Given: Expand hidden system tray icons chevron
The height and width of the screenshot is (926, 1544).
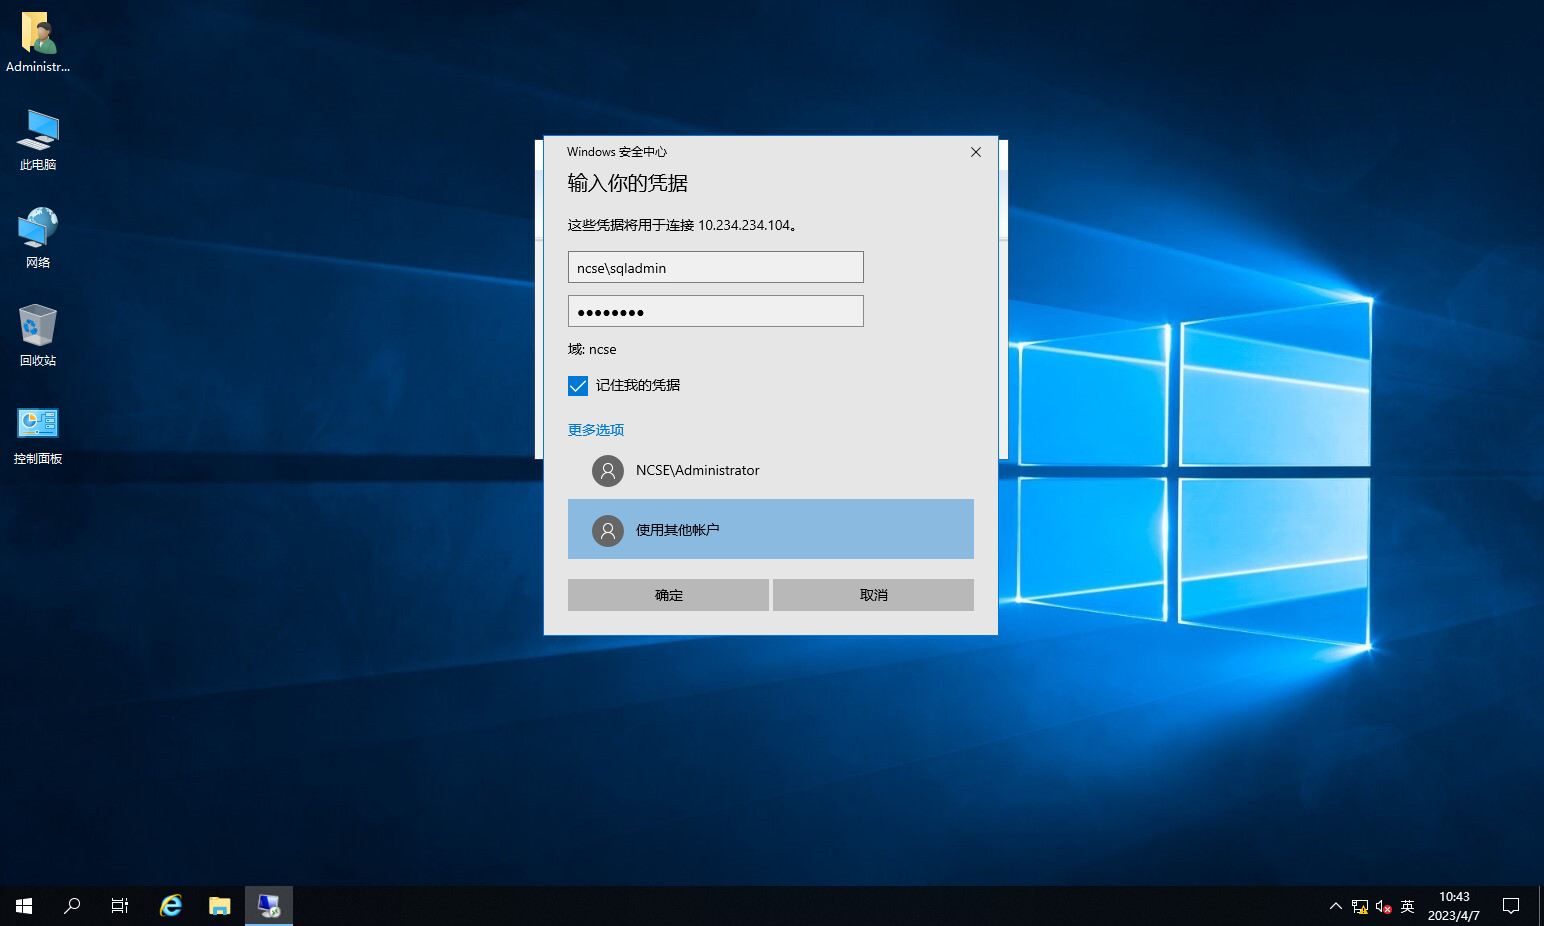Looking at the screenshot, I should [x=1335, y=906].
